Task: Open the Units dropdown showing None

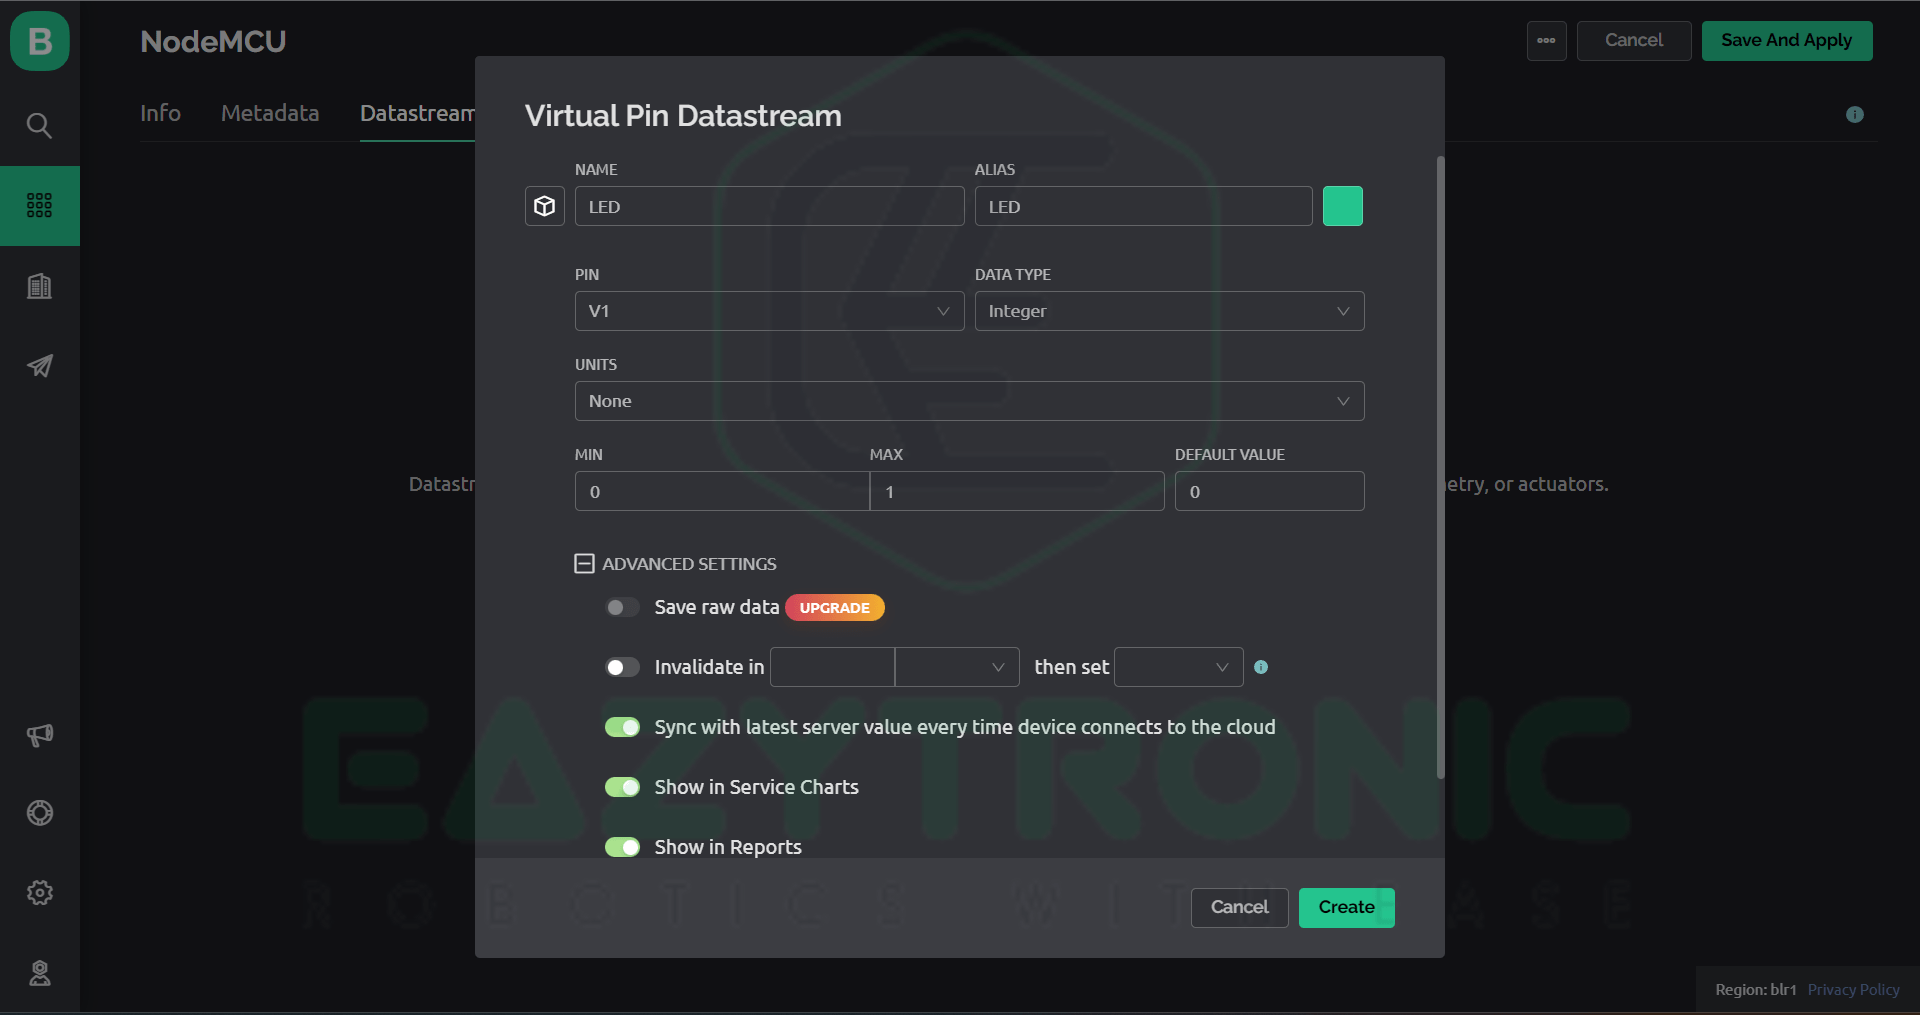Action: coord(968,401)
